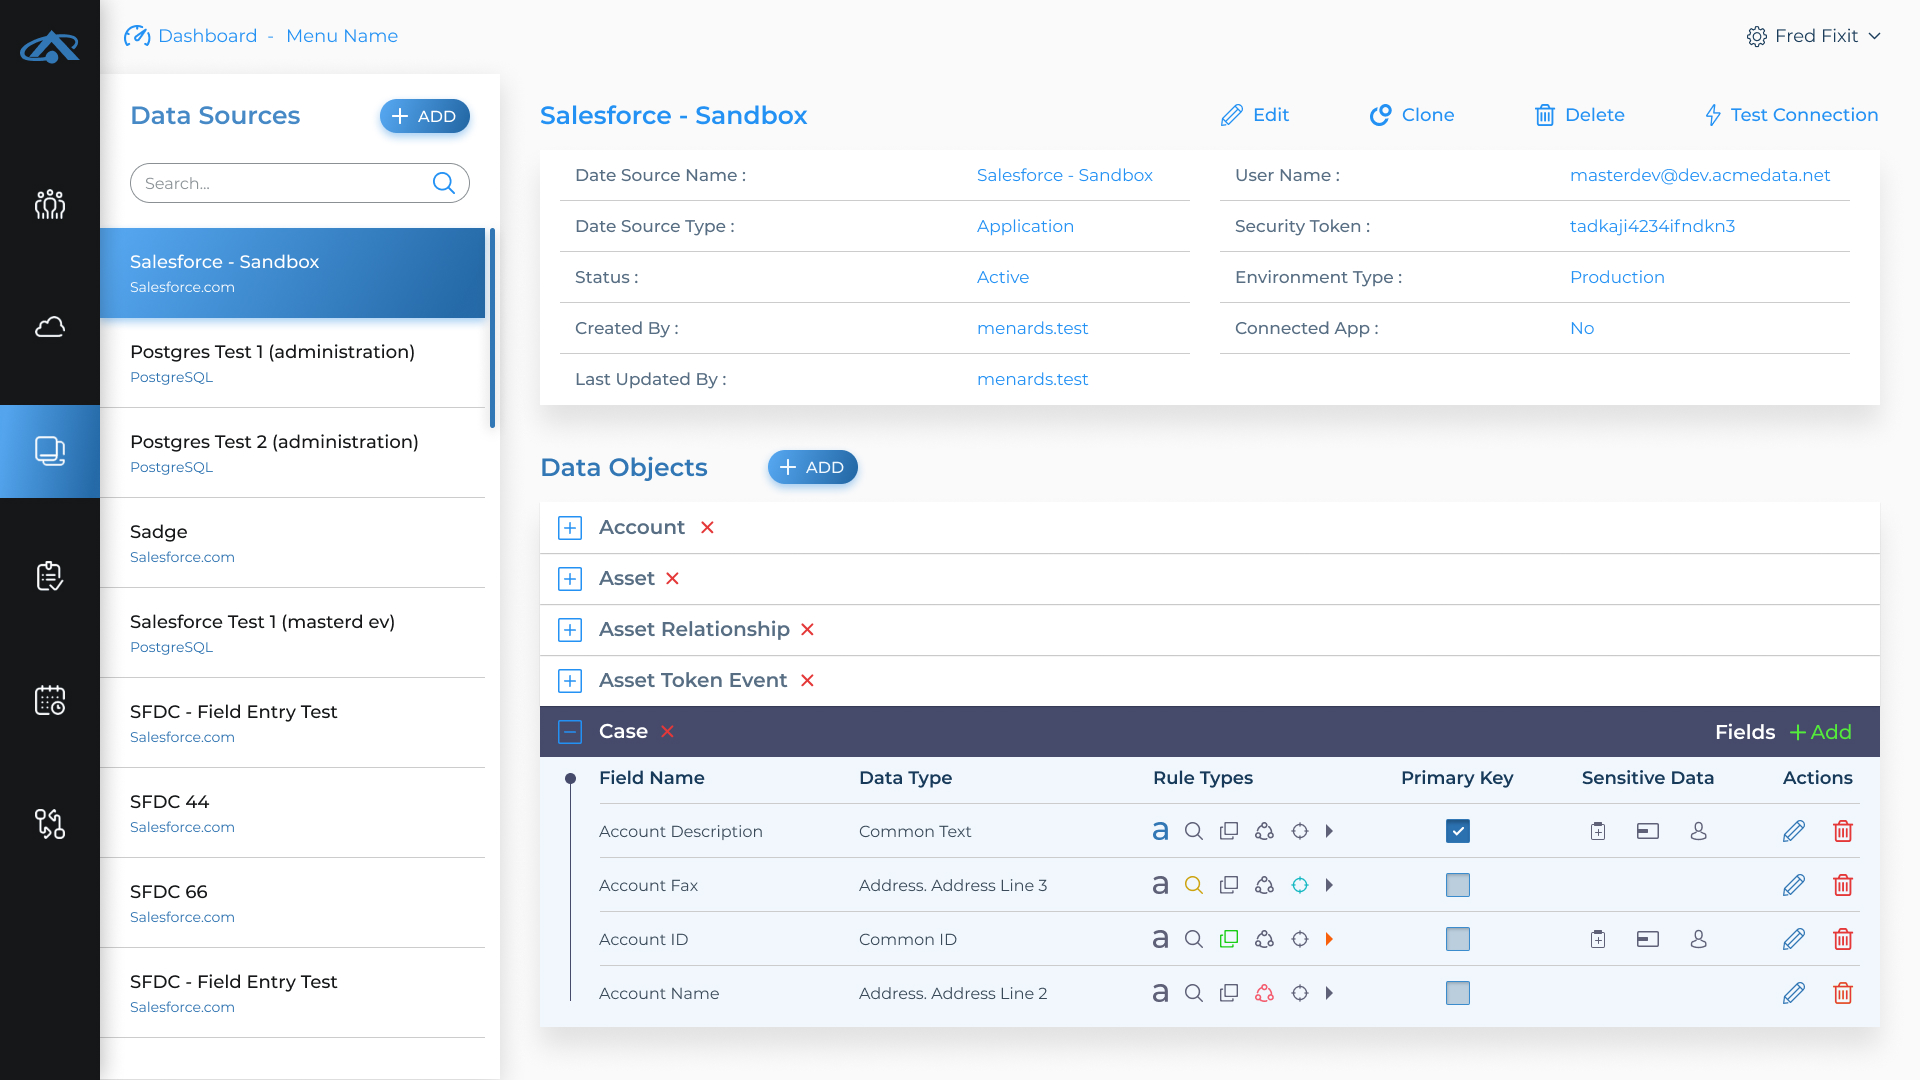Edit the Account ID field with pencil
Viewport: 1920px width, 1080px height.
tap(1793, 939)
